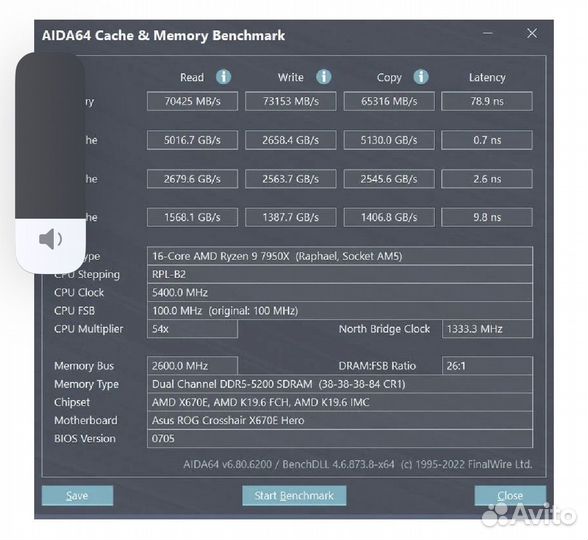Click the 2600.0 MHz memory bus field

click(192, 366)
